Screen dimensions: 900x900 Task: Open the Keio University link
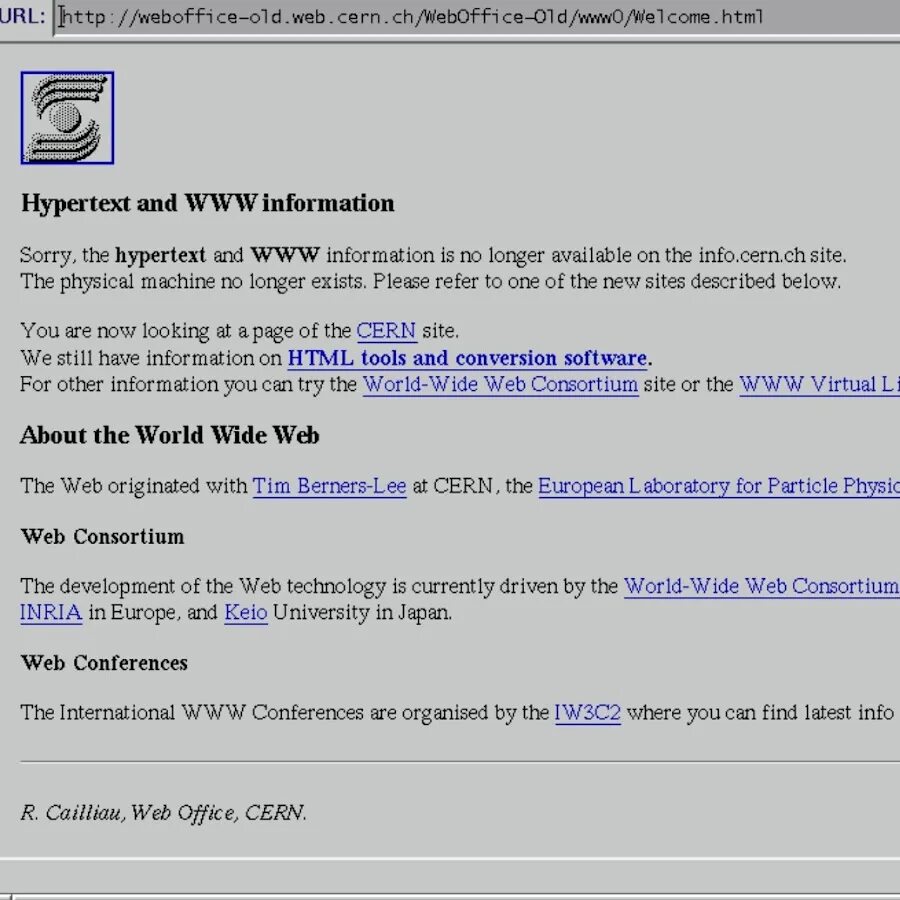point(246,612)
